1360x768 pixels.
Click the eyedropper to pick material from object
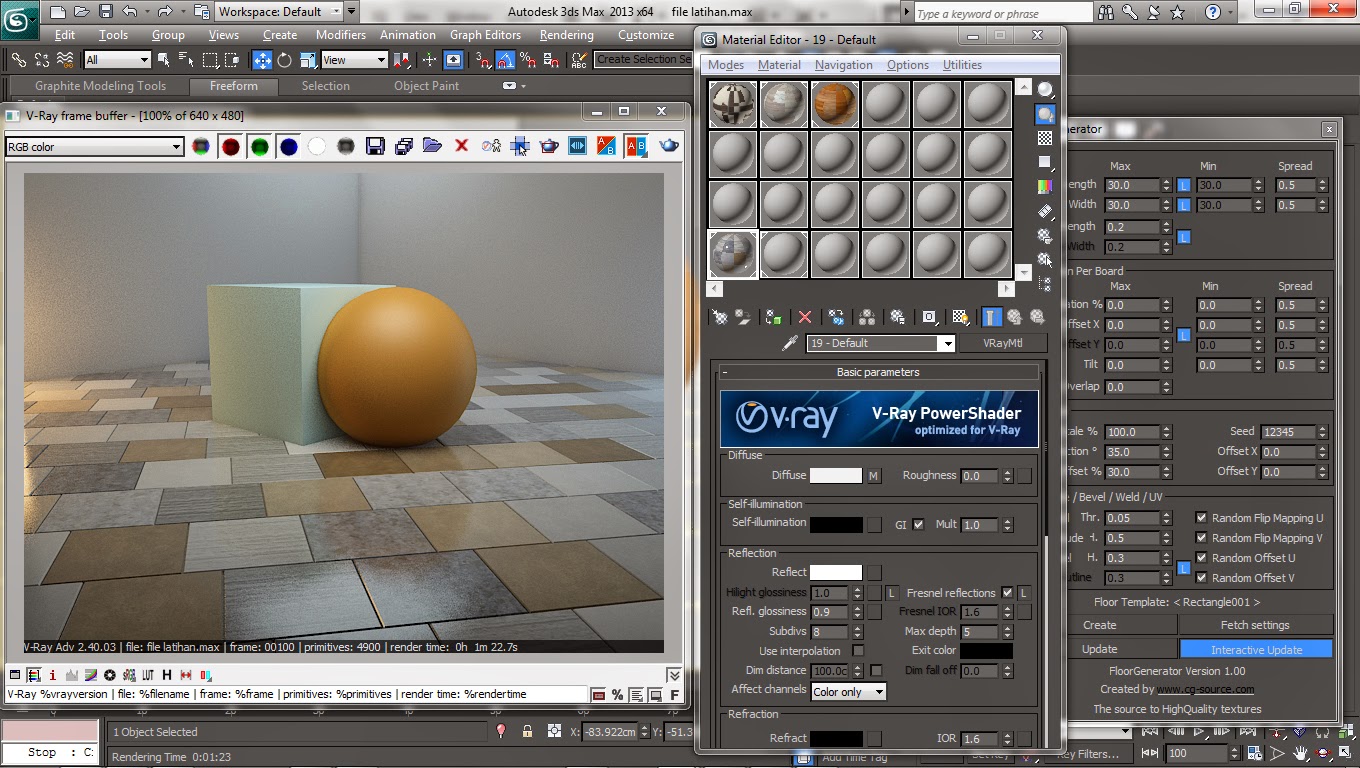(x=789, y=343)
